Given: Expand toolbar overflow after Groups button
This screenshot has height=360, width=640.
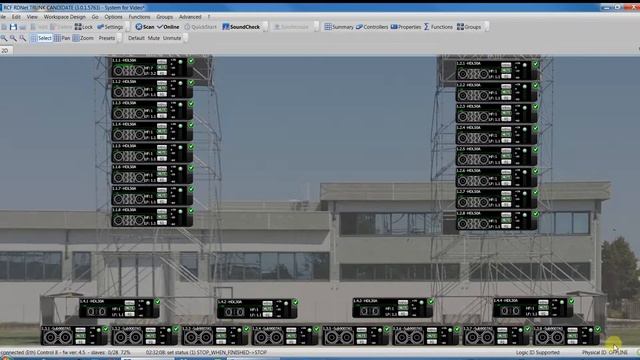Looking at the screenshot, I should click(x=486, y=27).
